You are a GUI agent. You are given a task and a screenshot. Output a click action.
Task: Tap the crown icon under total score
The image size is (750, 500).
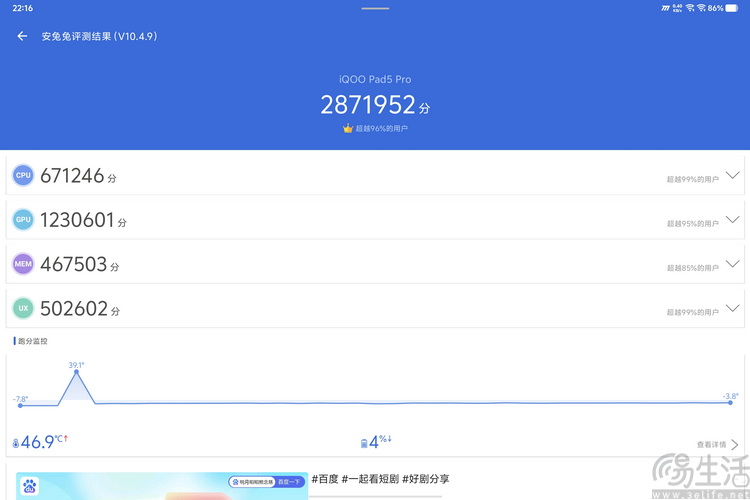pos(348,128)
